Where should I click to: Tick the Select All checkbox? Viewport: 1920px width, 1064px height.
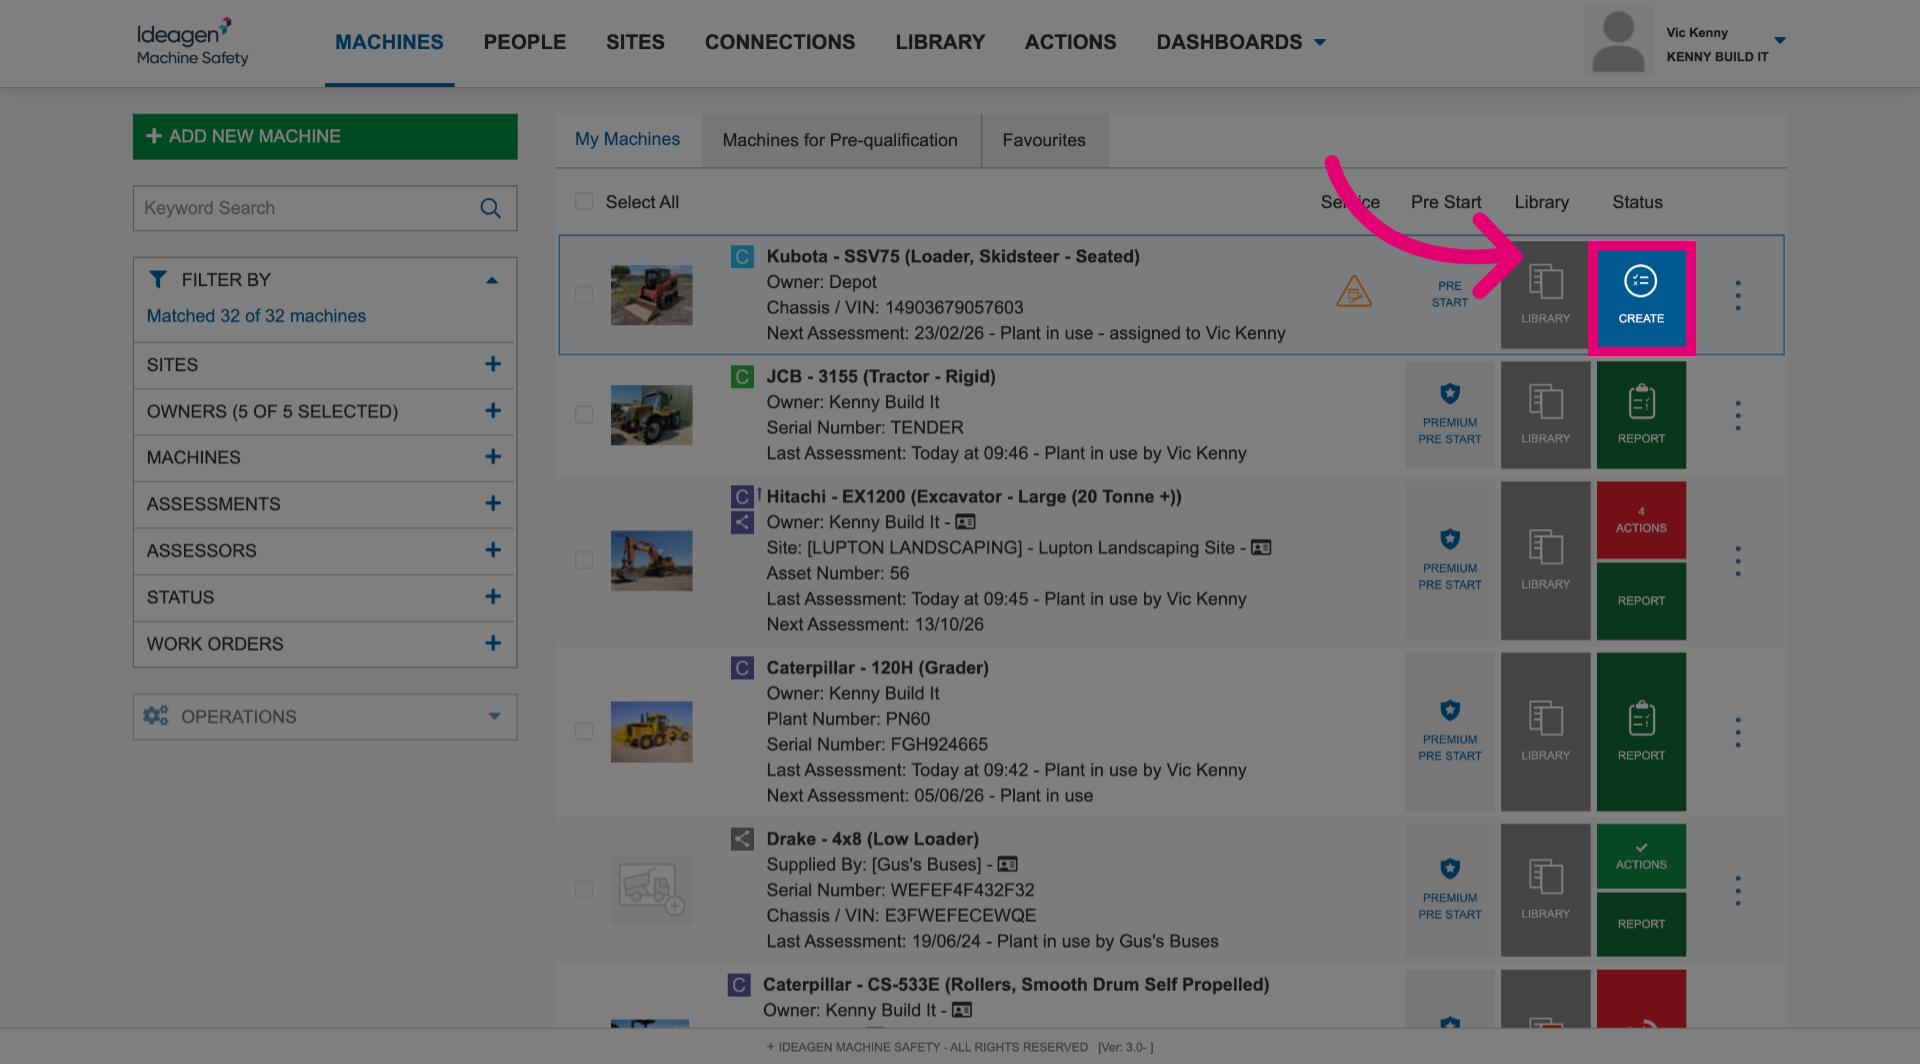(x=584, y=201)
